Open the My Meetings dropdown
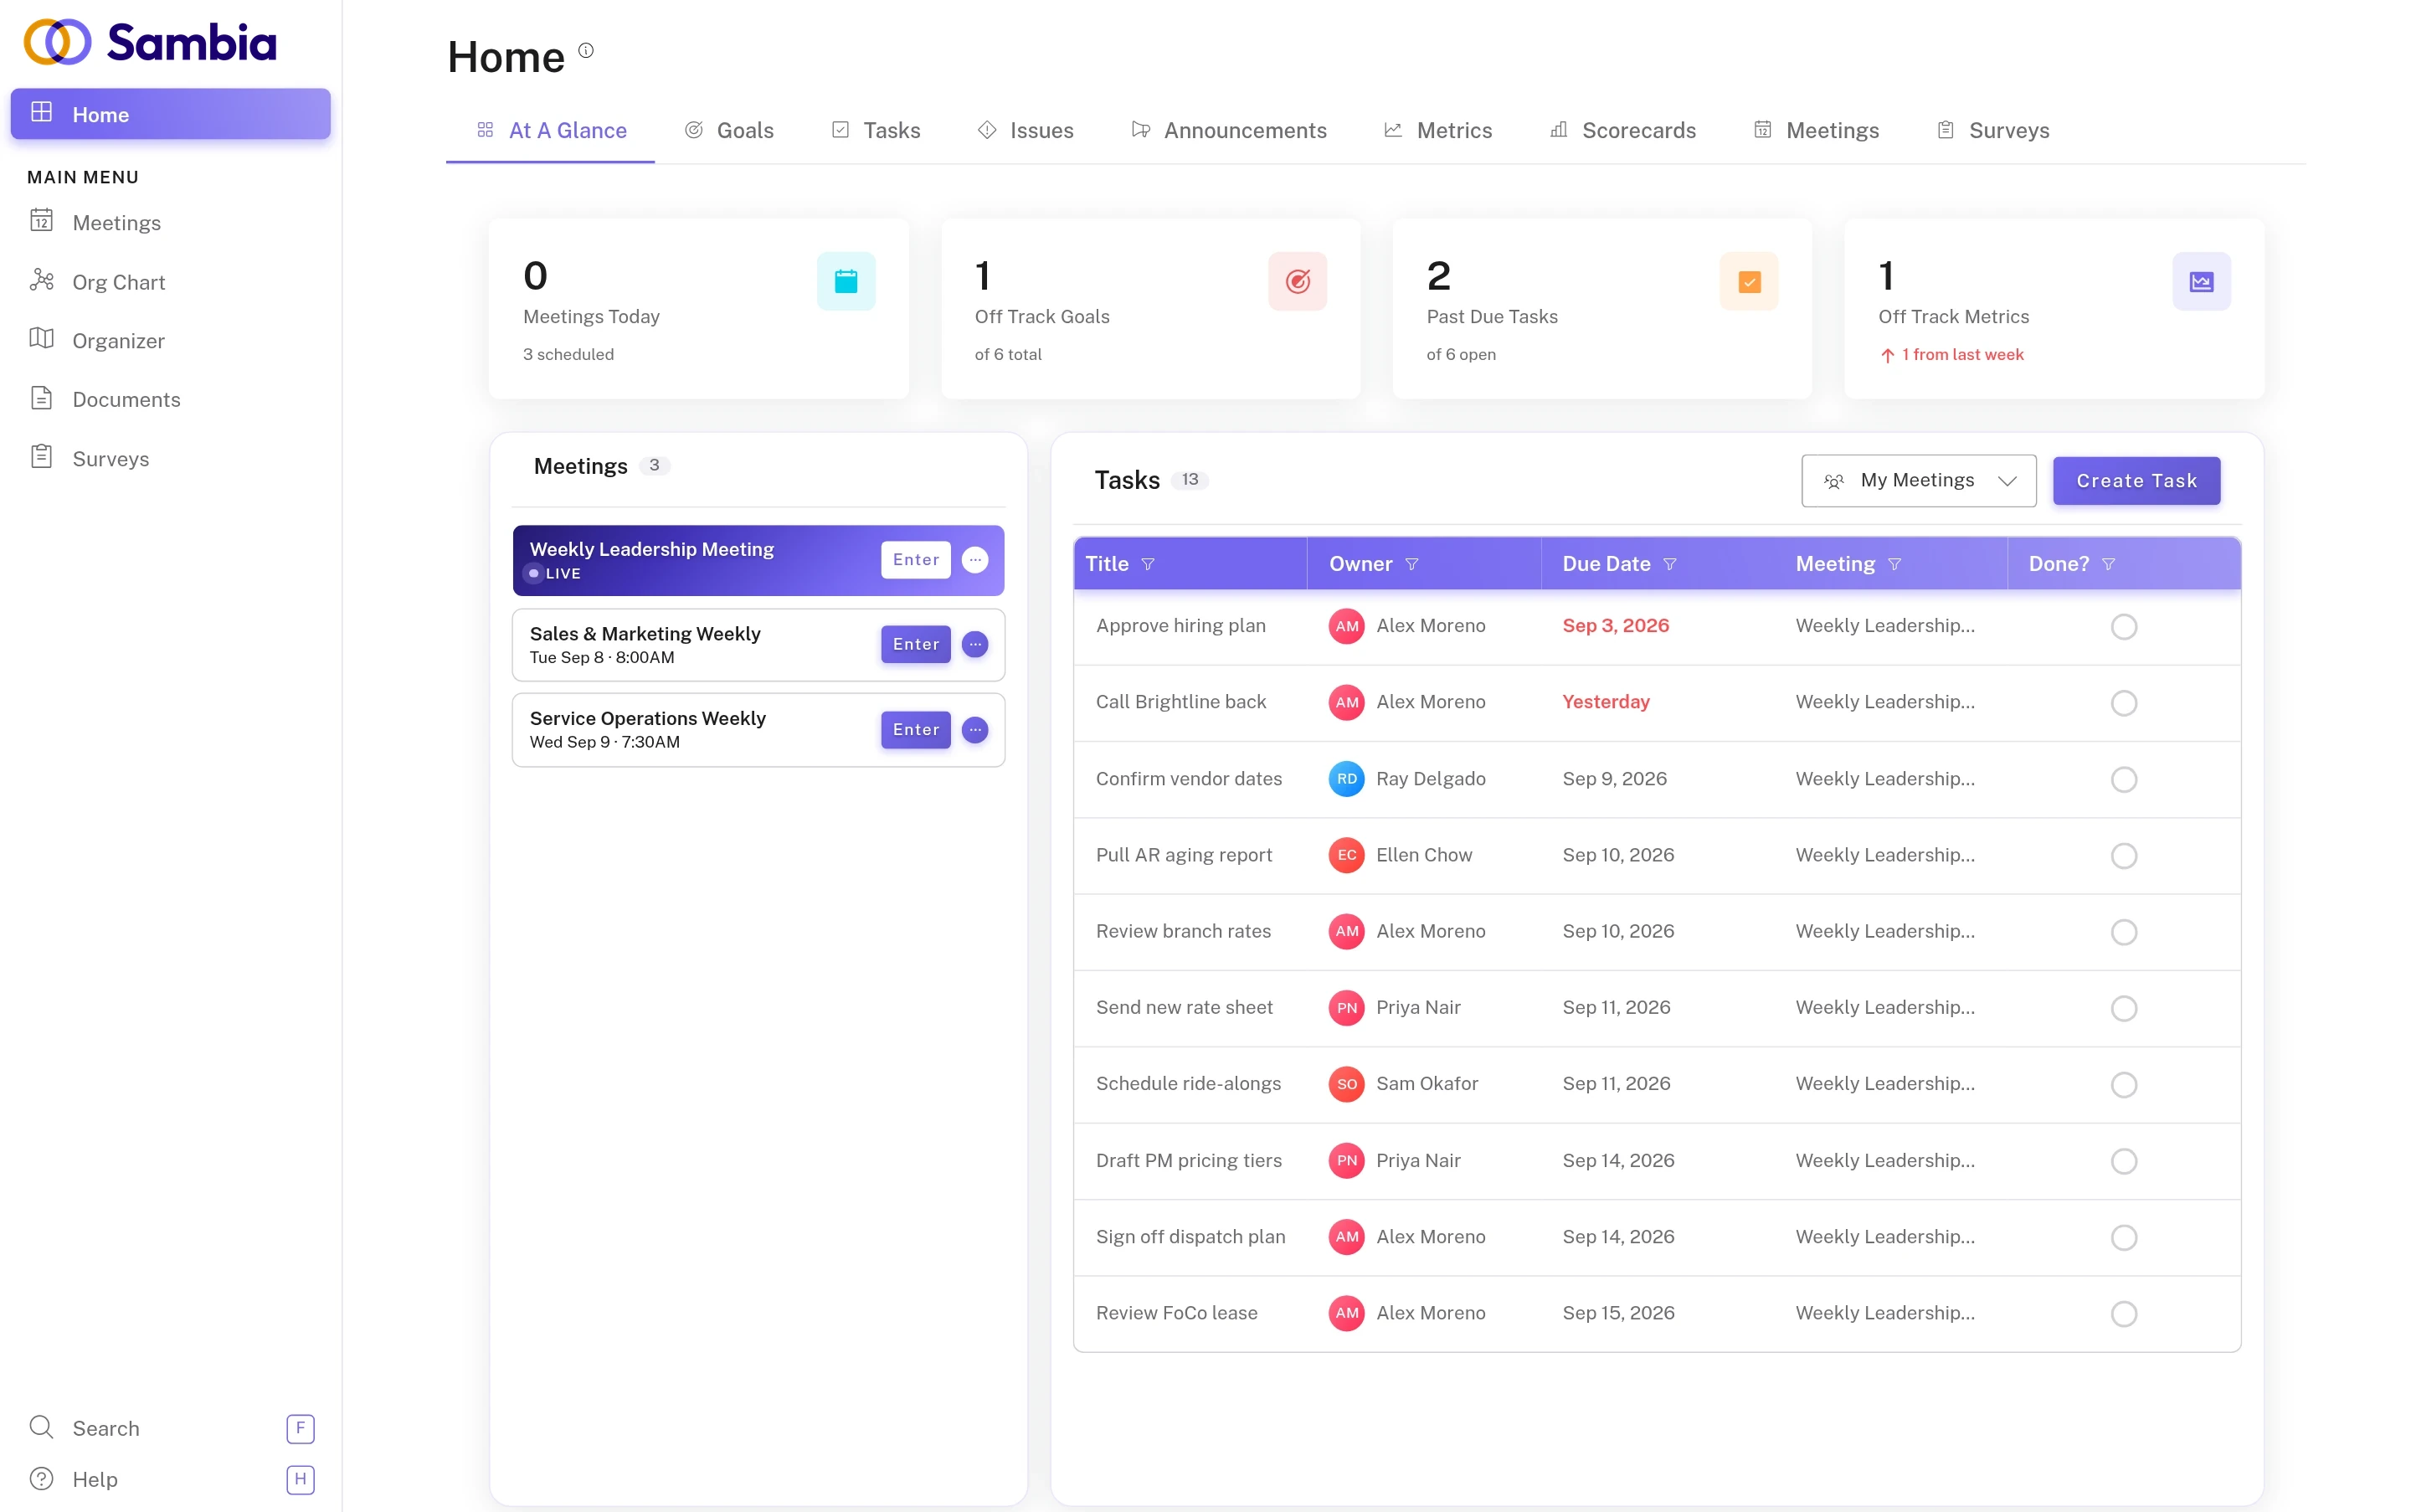 pyautogui.click(x=1918, y=481)
